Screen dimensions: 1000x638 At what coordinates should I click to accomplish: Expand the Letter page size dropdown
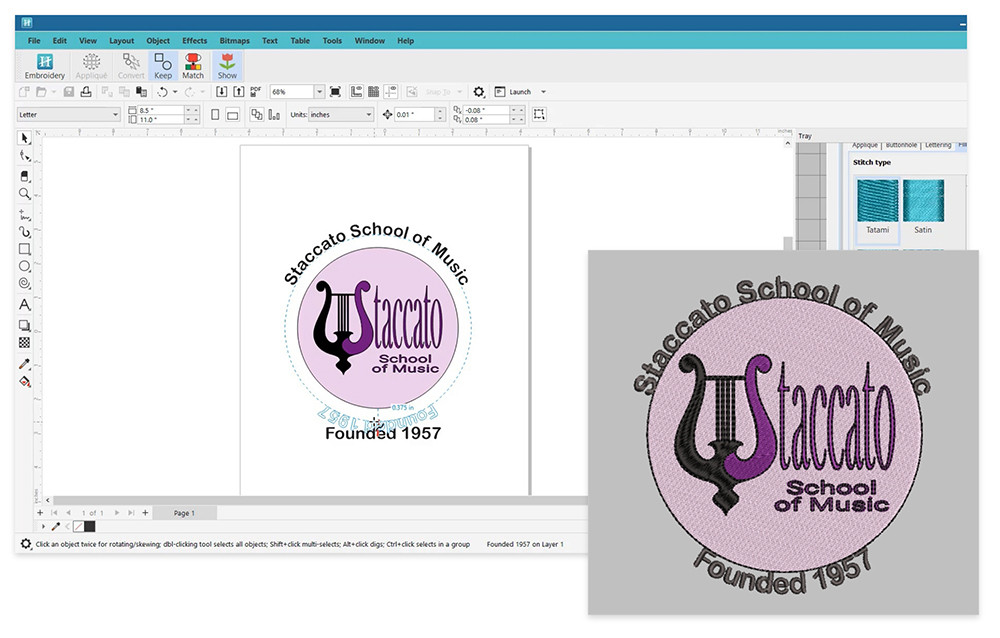tap(112, 114)
